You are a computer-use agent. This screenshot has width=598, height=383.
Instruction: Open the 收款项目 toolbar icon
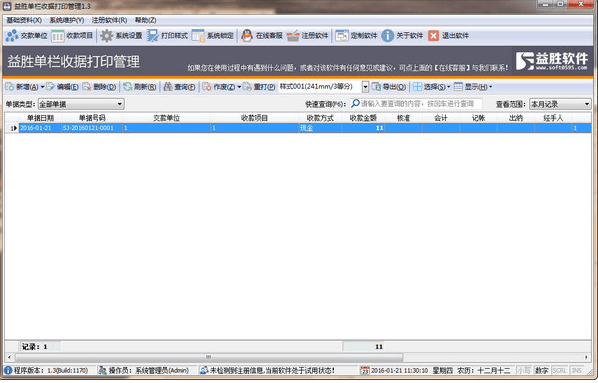pos(58,36)
